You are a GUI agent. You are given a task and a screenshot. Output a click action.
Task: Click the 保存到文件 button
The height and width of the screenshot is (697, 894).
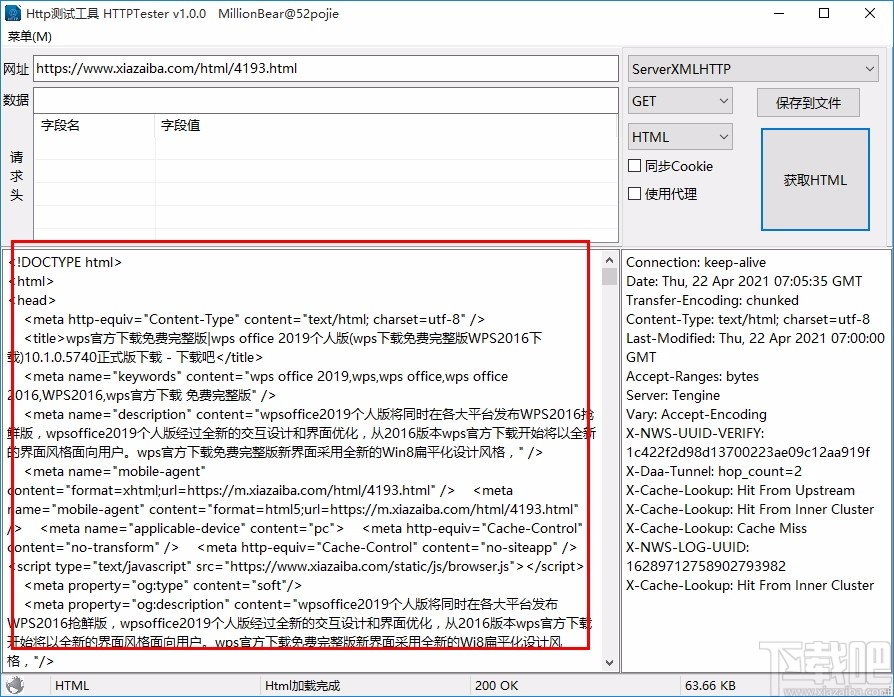[808, 102]
